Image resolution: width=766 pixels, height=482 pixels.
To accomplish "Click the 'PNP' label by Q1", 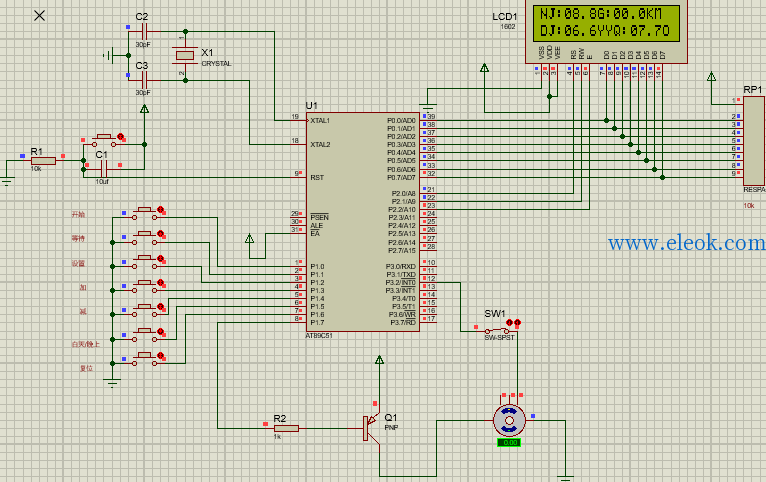I will click(391, 427).
